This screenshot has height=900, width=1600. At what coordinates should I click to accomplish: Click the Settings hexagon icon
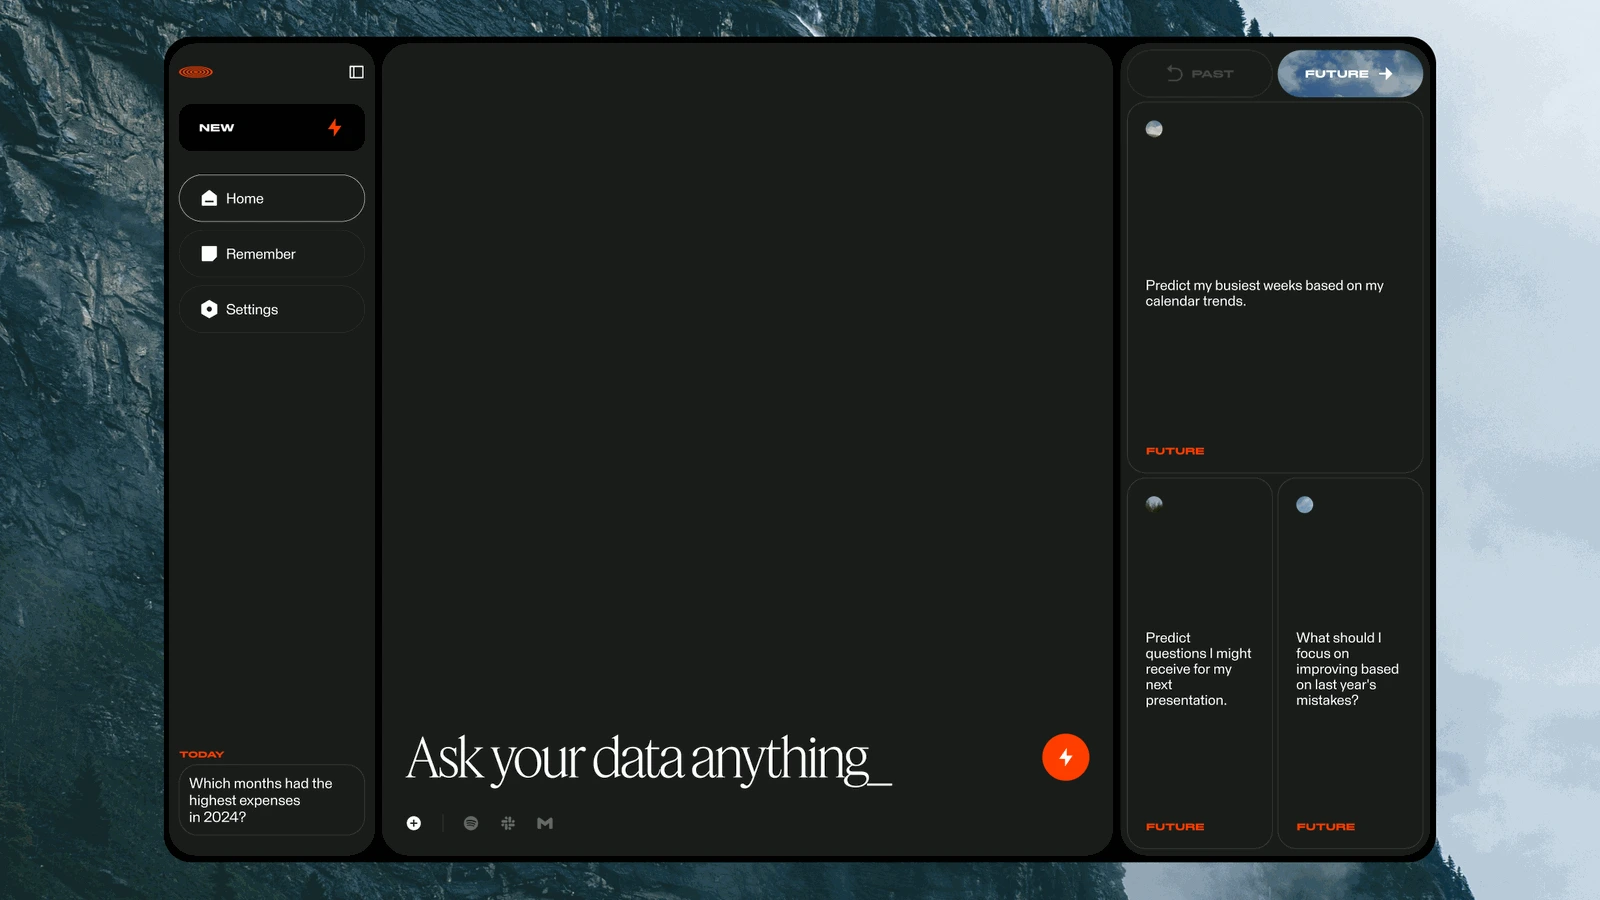click(209, 309)
